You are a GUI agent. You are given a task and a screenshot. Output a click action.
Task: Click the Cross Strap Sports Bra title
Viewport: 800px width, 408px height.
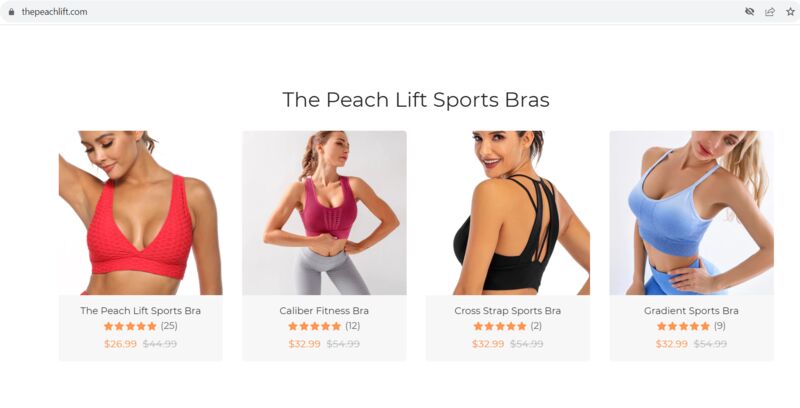[508, 311]
